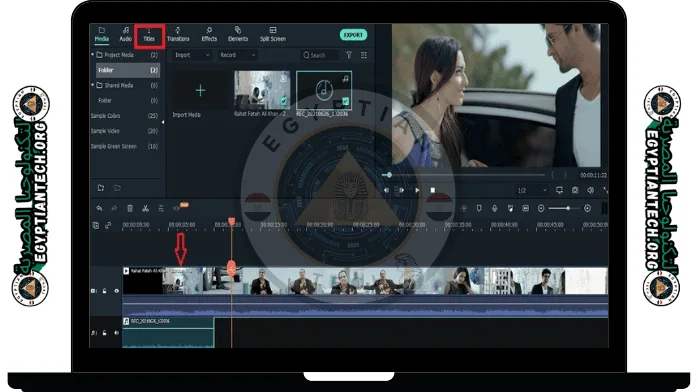
Task: Zoom in on the timeline with the plus icon
Action: pos(588,208)
